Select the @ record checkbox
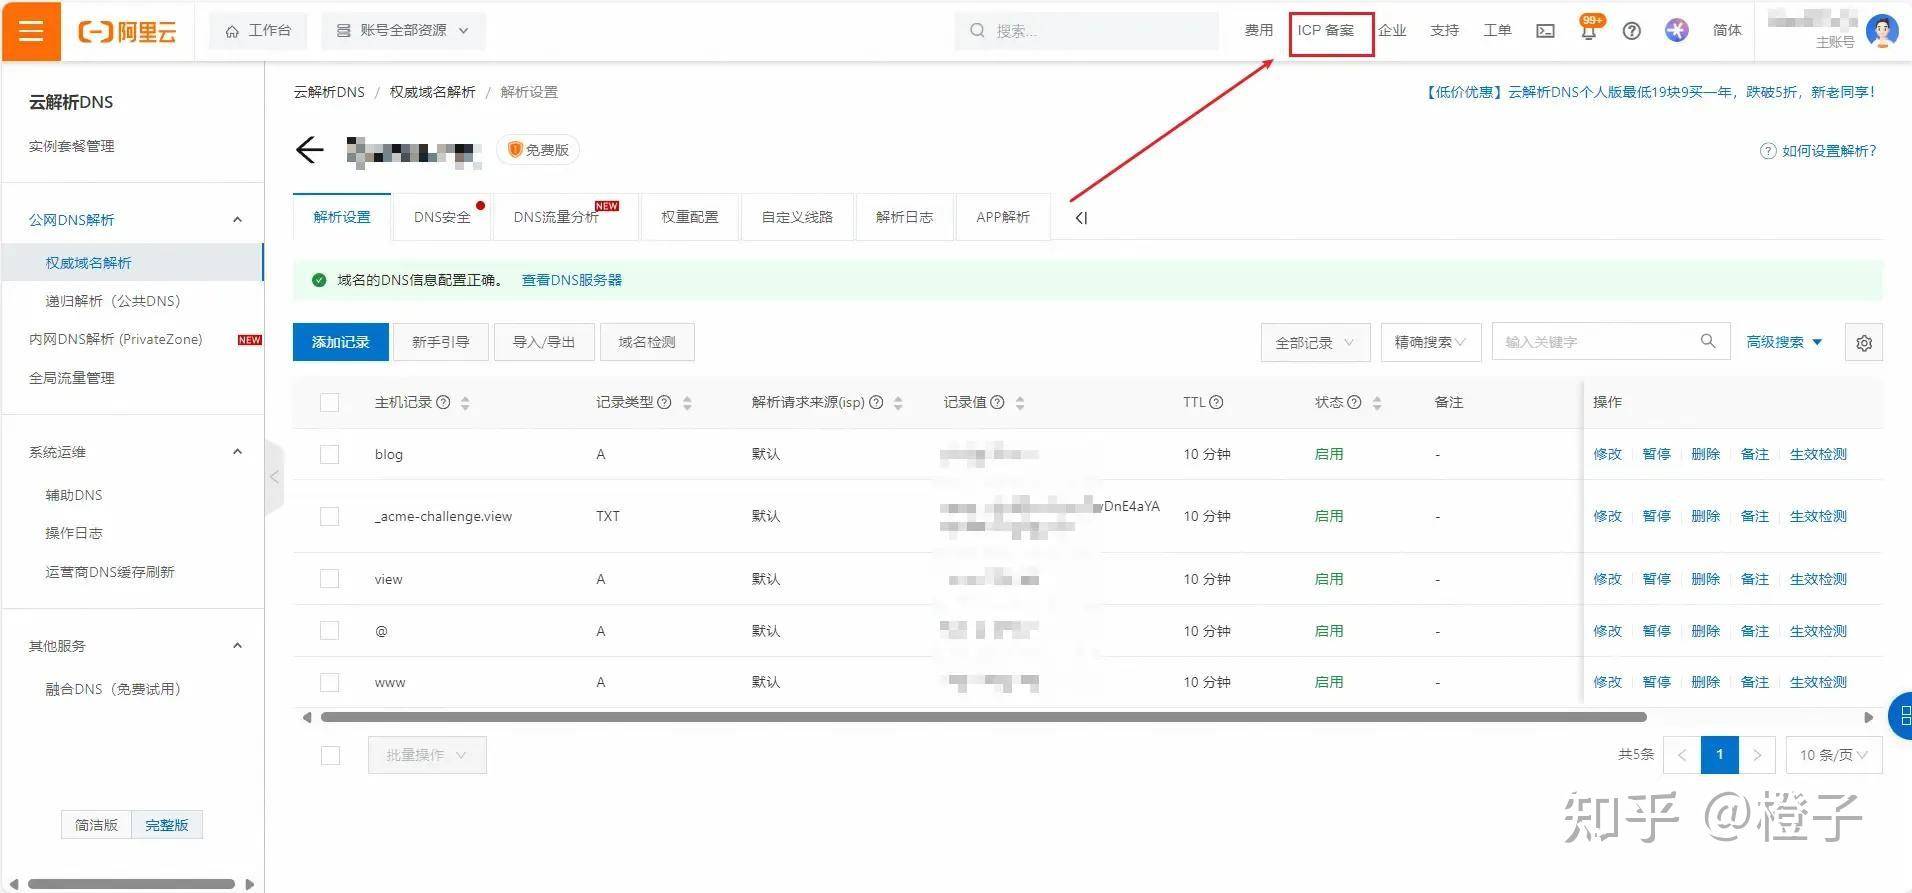The image size is (1912, 893). (x=330, y=631)
